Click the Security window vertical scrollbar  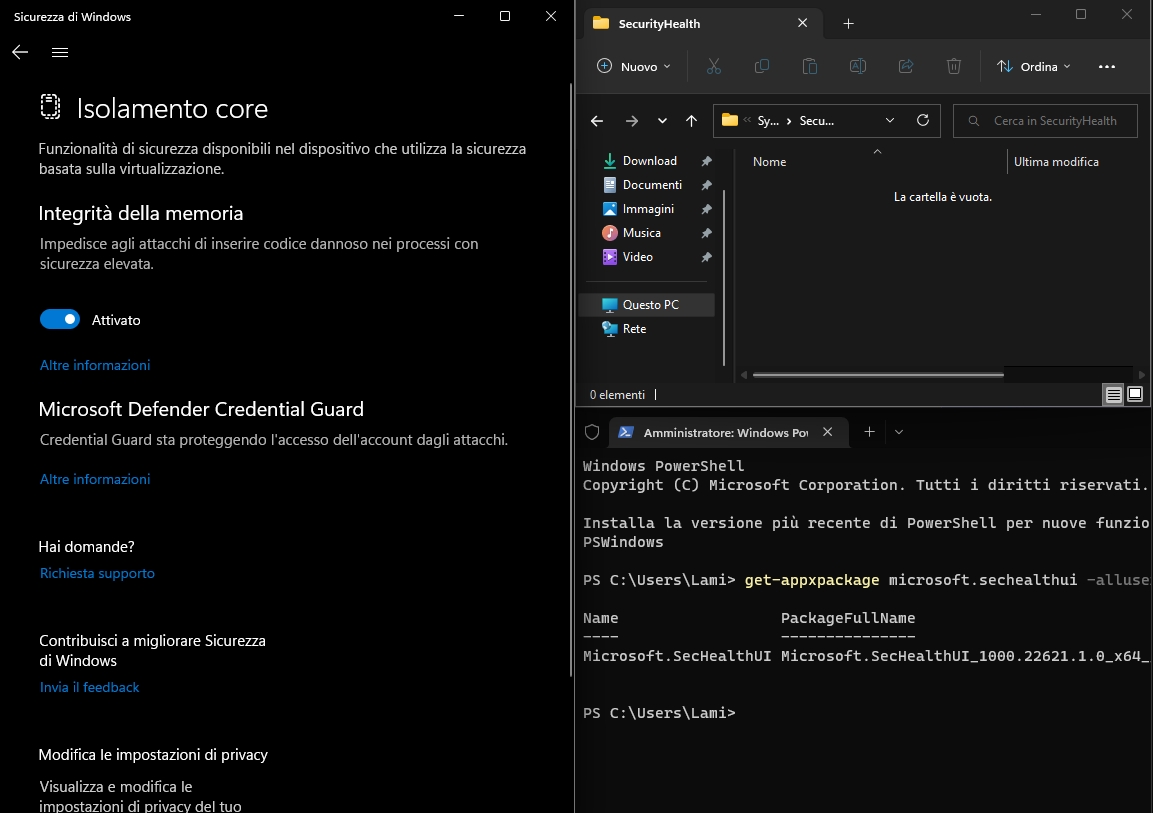pyautogui.click(x=571, y=379)
